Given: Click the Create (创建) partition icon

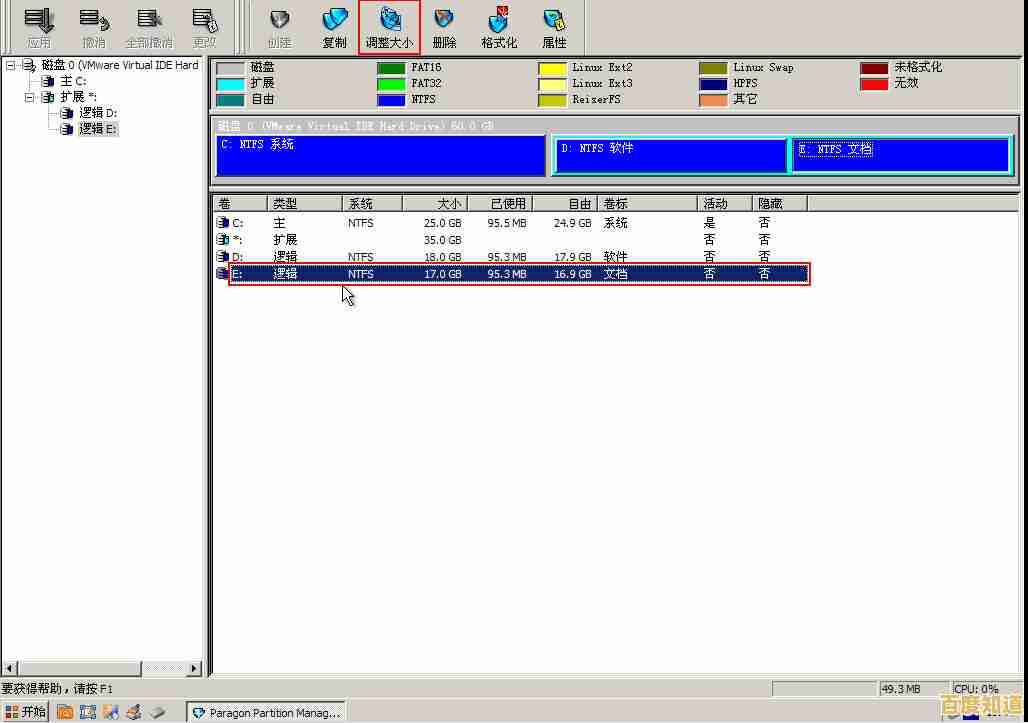Looking at the screenshot, I should coord(279,27).
